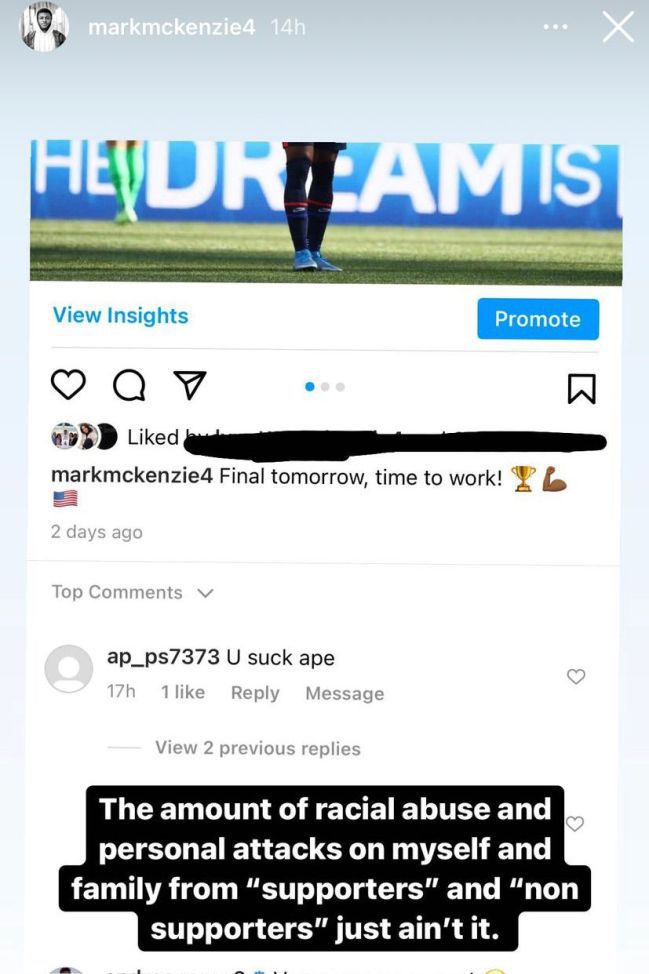Message the ap_ps7373 commenter
649x974 pixels.
(345, 693)
